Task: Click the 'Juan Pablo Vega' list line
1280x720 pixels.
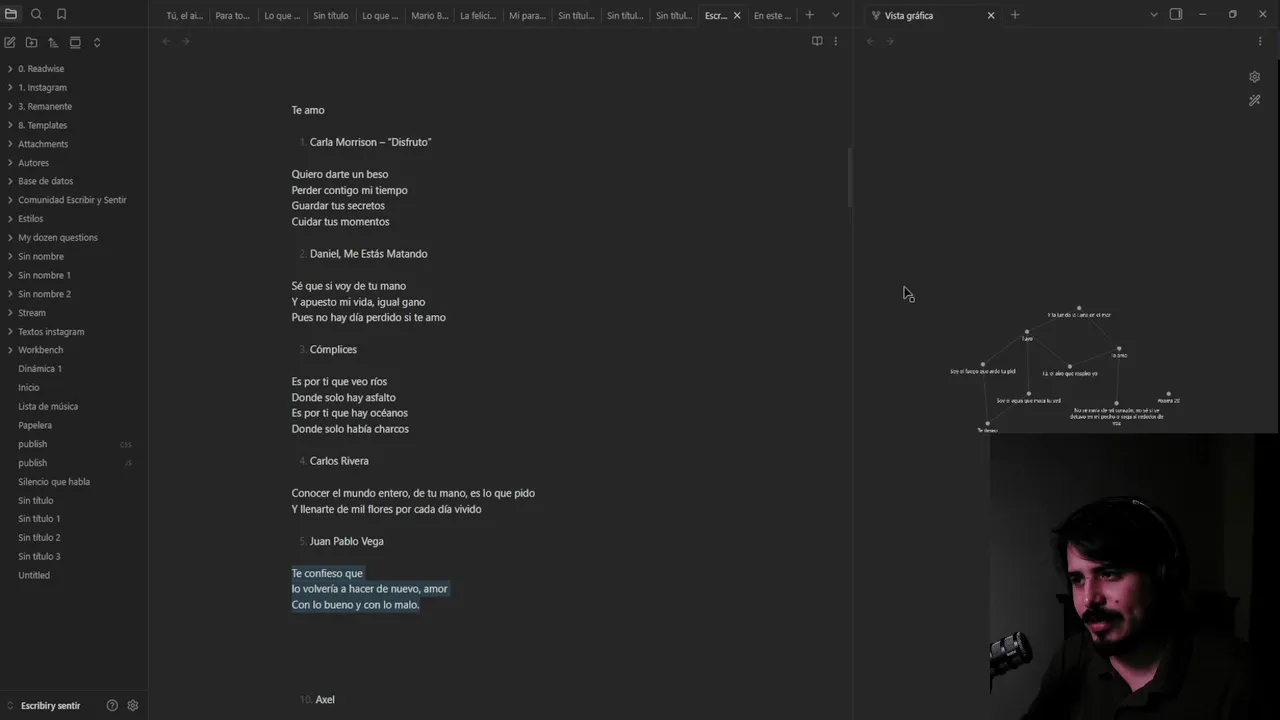Action: click(x=346, y=541)
